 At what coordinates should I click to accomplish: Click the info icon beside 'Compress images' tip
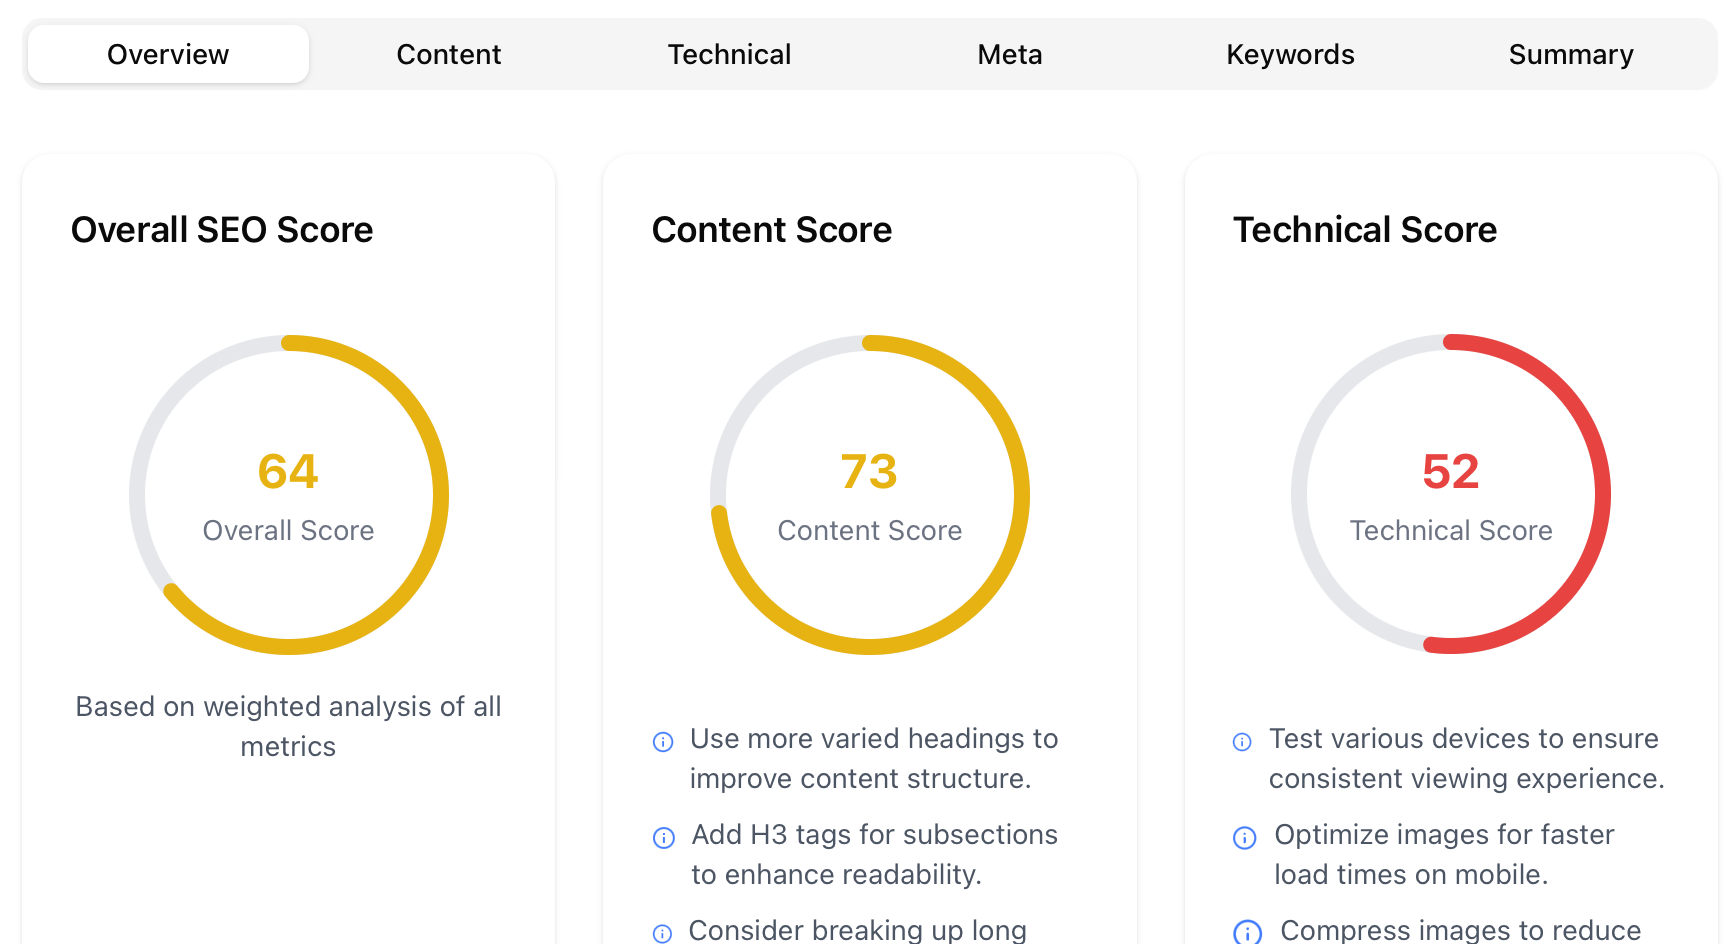[1246, 931]
